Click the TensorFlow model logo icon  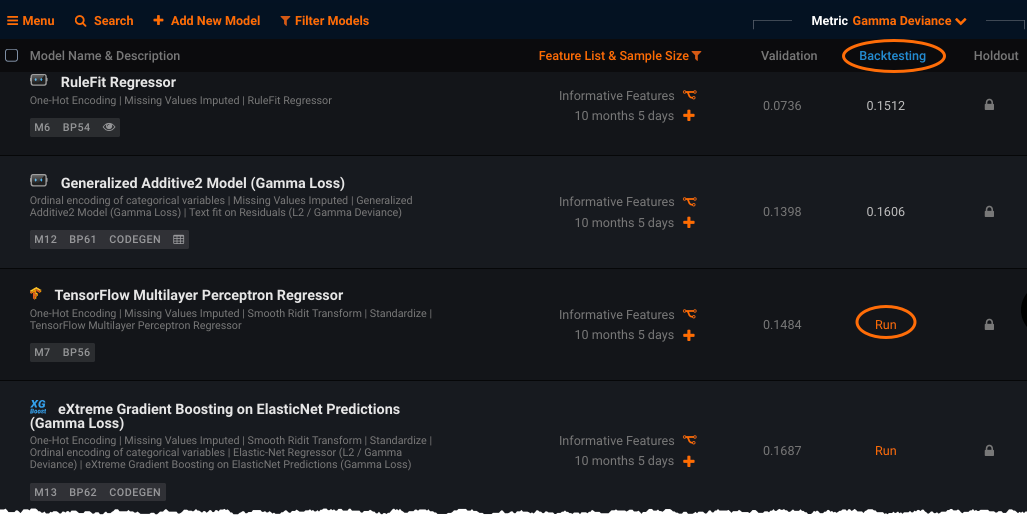click(x=36, y=294)
